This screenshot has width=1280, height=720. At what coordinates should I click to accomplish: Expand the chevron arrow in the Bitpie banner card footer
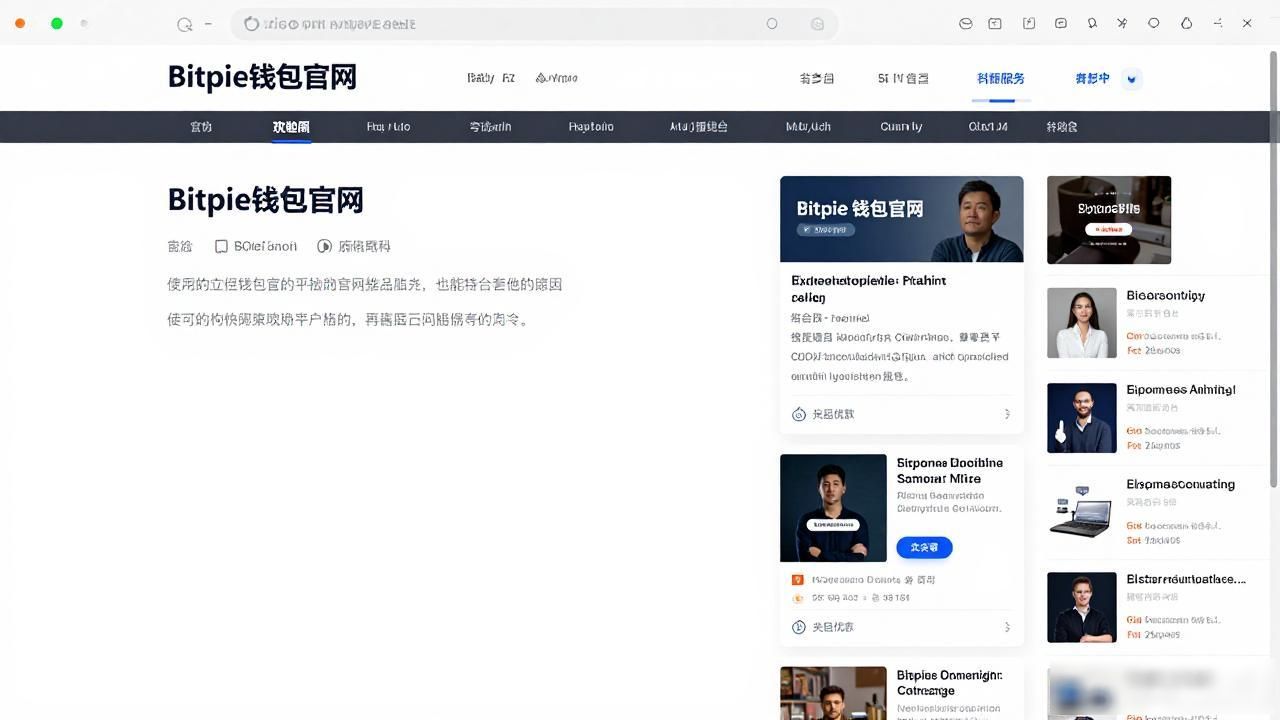click(x=1007, y=414)
